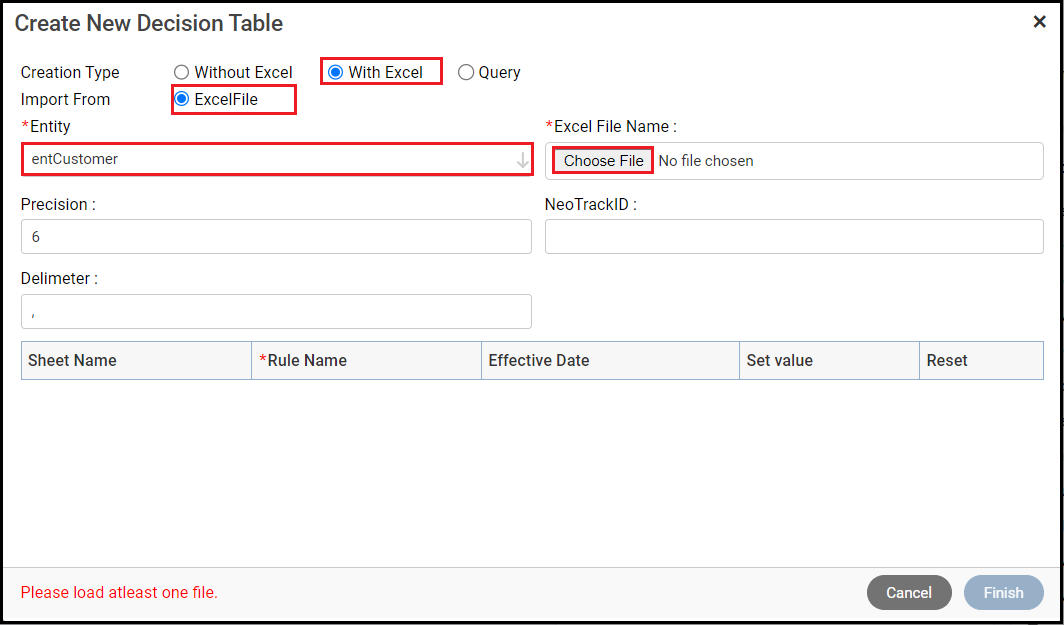Choose the Query creation type option
The image size is (1064, 625).
(x=466, y=72)
